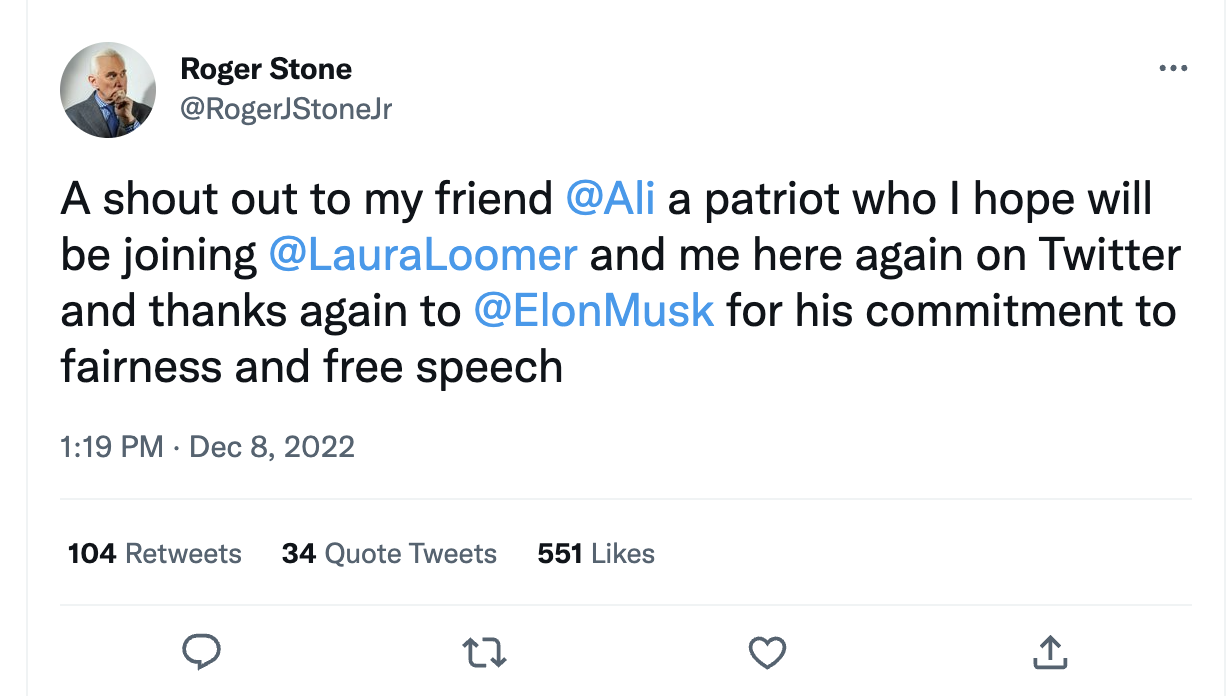Open the @RogerJStoneJr handle link

click(x=285, y=109)
